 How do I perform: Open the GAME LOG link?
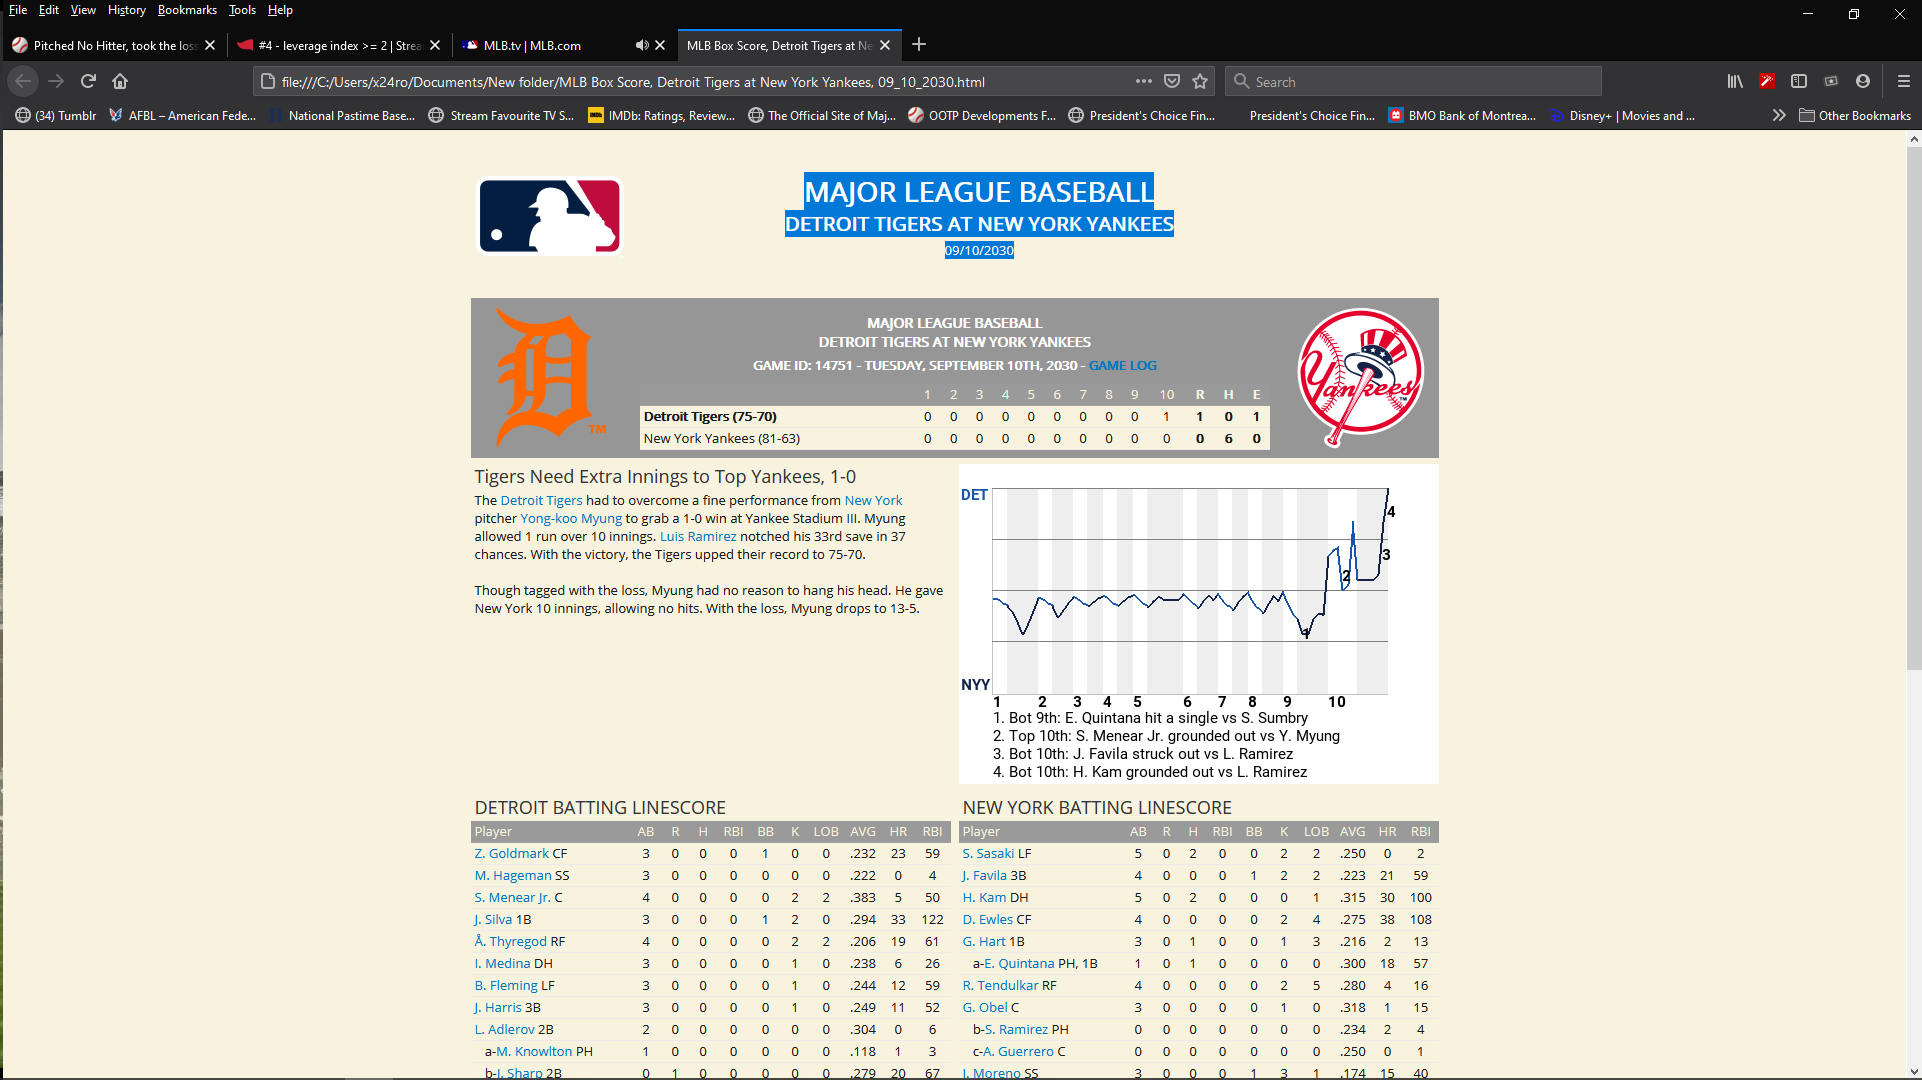click(x=1122, y=365)
